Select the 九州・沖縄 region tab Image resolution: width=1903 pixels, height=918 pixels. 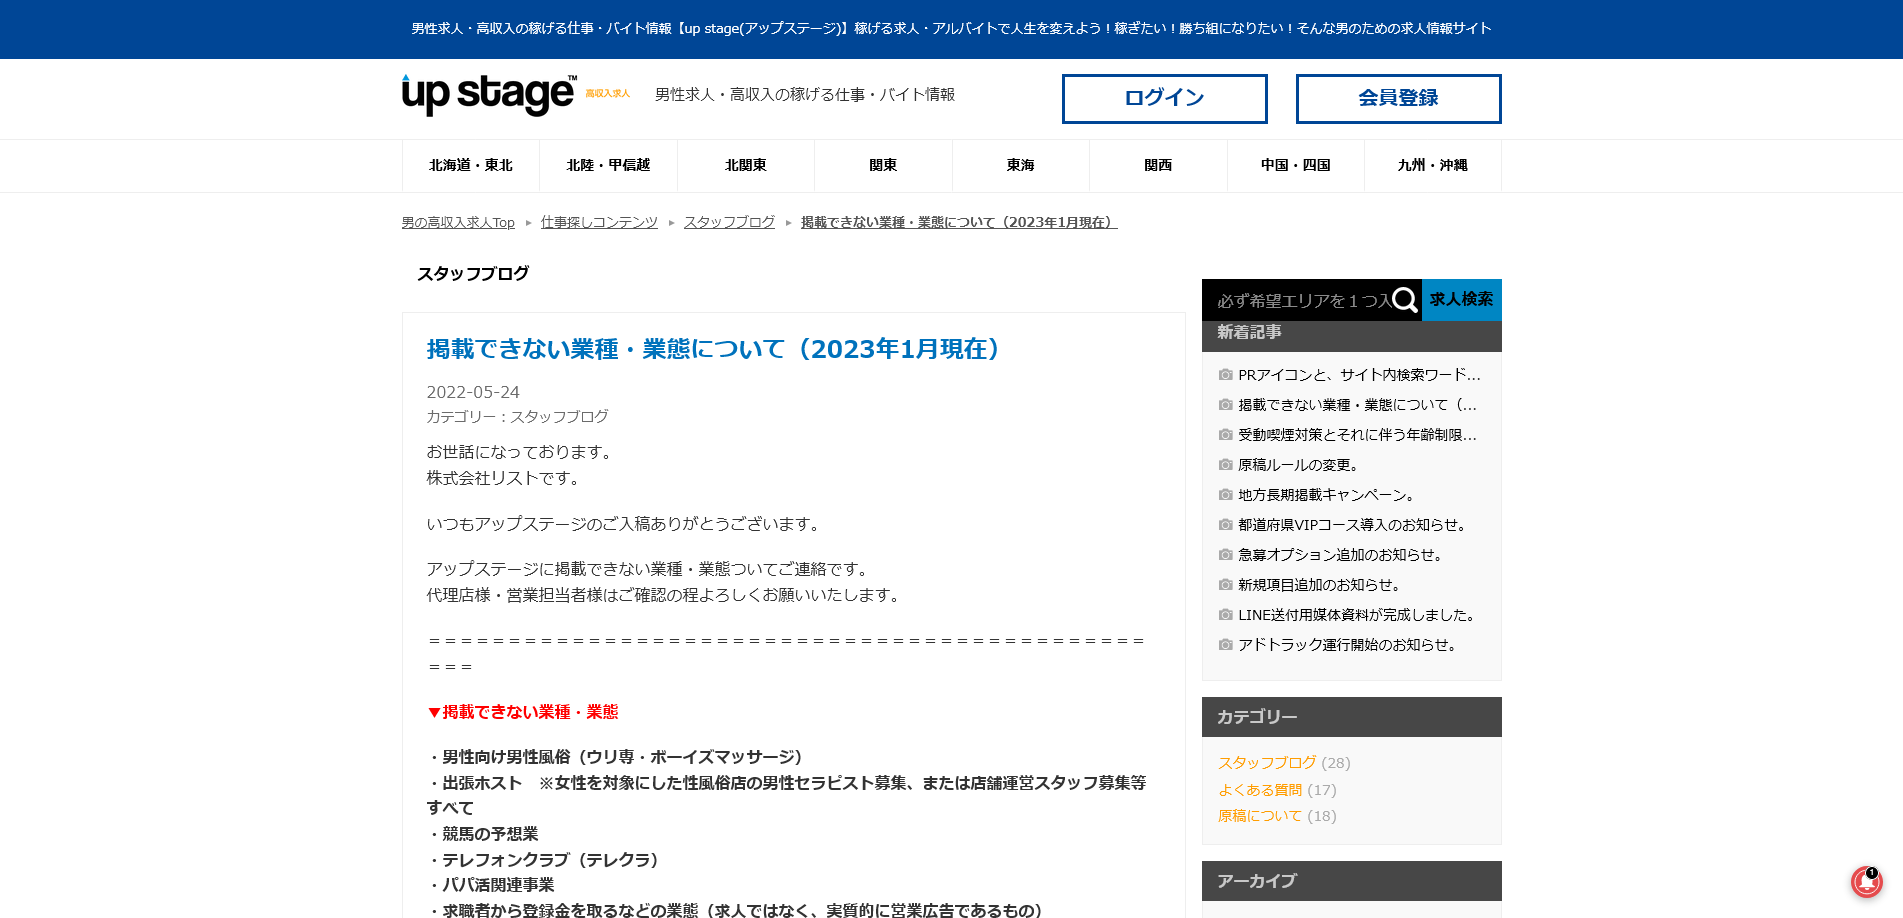point(1433,166)
